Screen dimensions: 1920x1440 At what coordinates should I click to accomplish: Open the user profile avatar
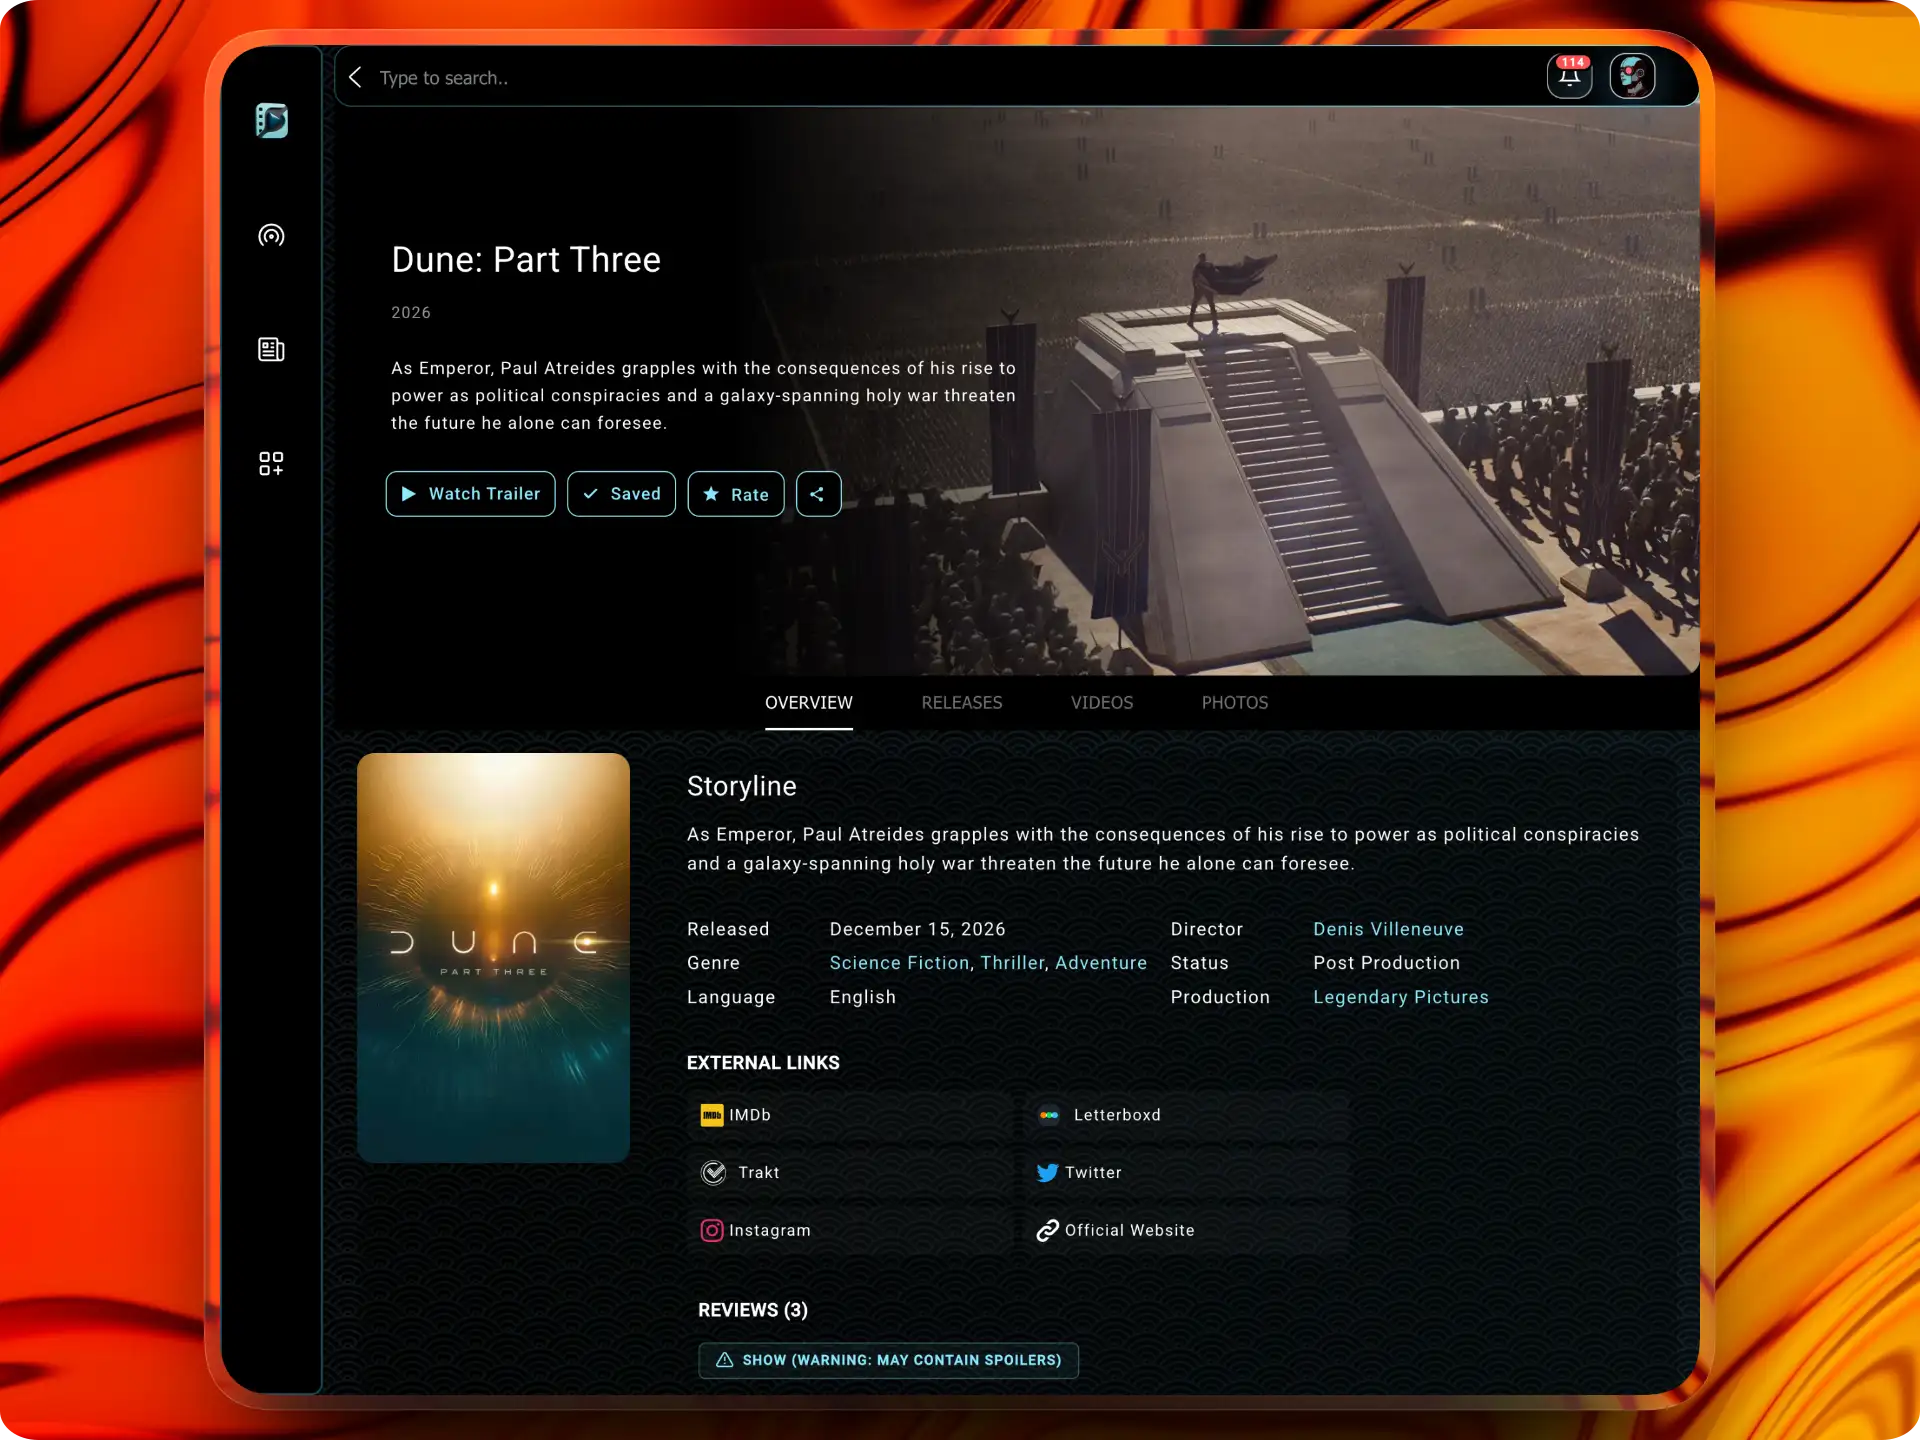pyautogui.click(x=1632, y=77)
